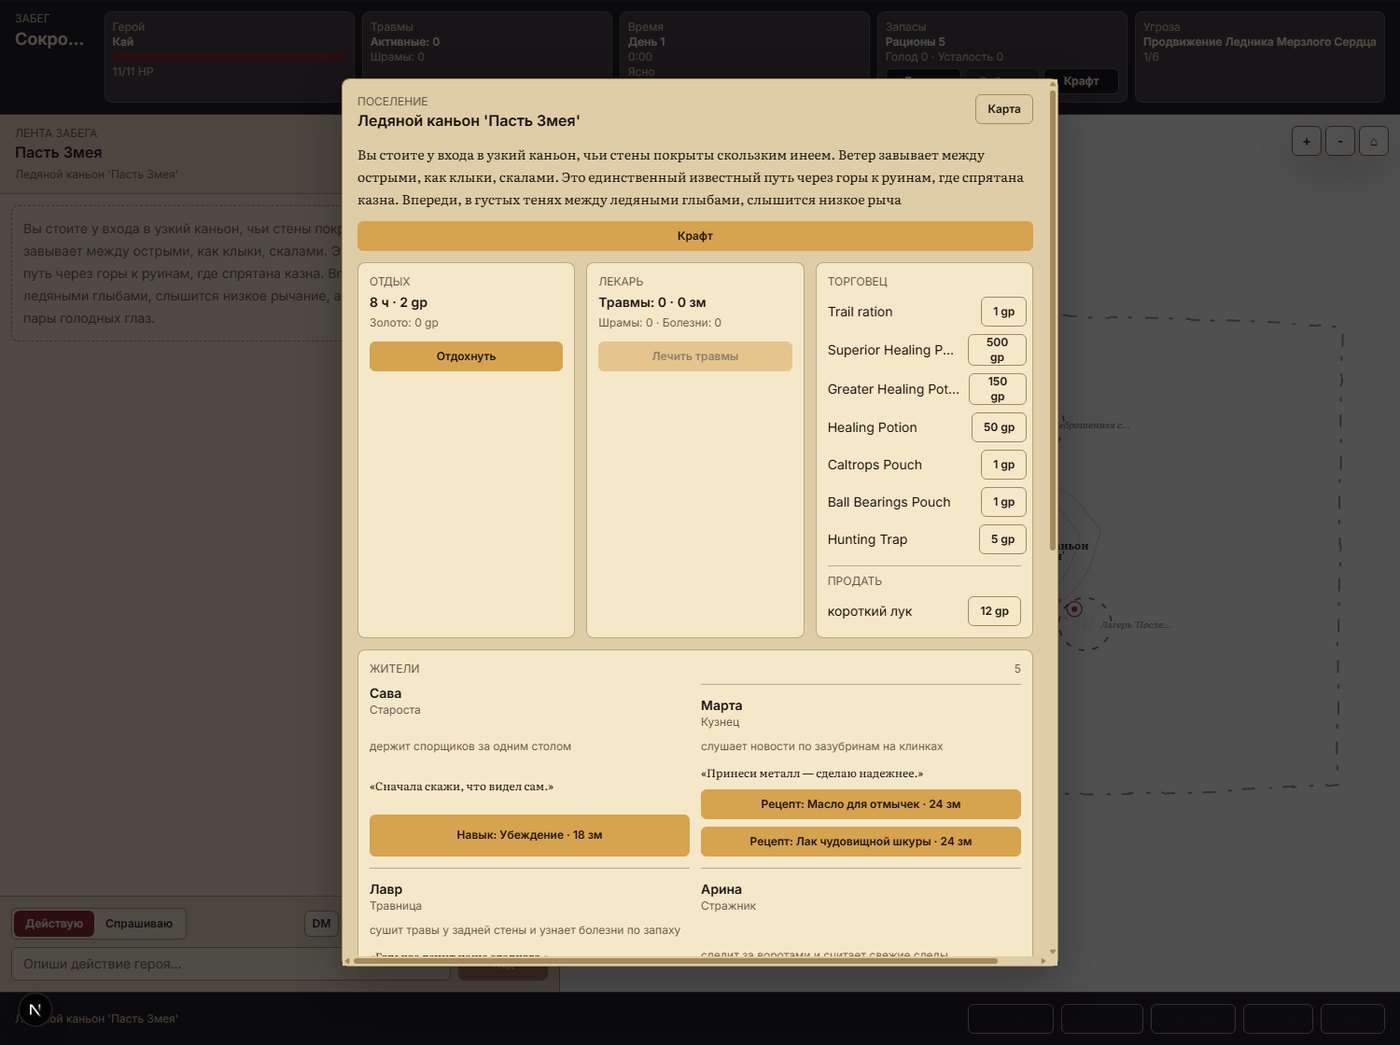The image size is (1400, 1045).
Task: Buy recipe Масло для отмычек from Марта
Action: click(861, 804)
